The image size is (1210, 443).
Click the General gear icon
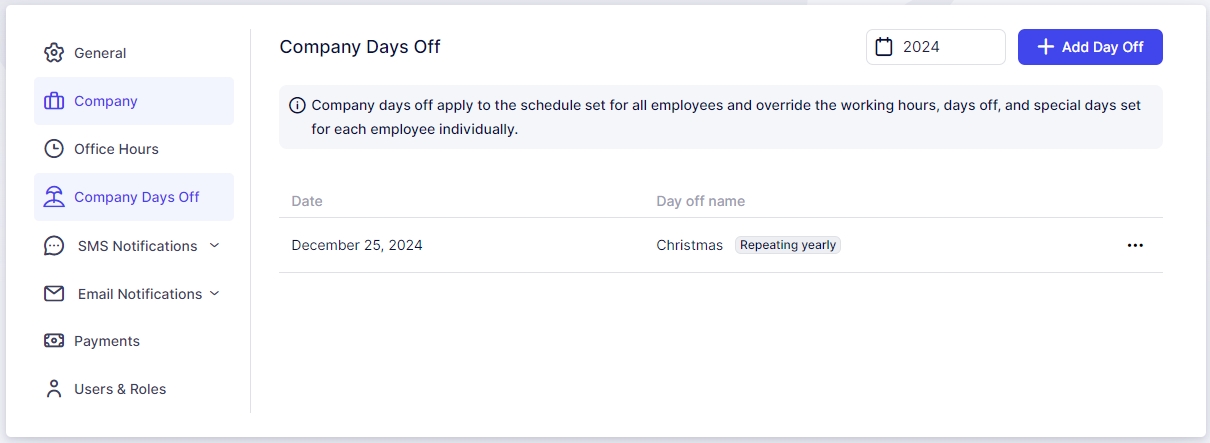pos(54,53)
